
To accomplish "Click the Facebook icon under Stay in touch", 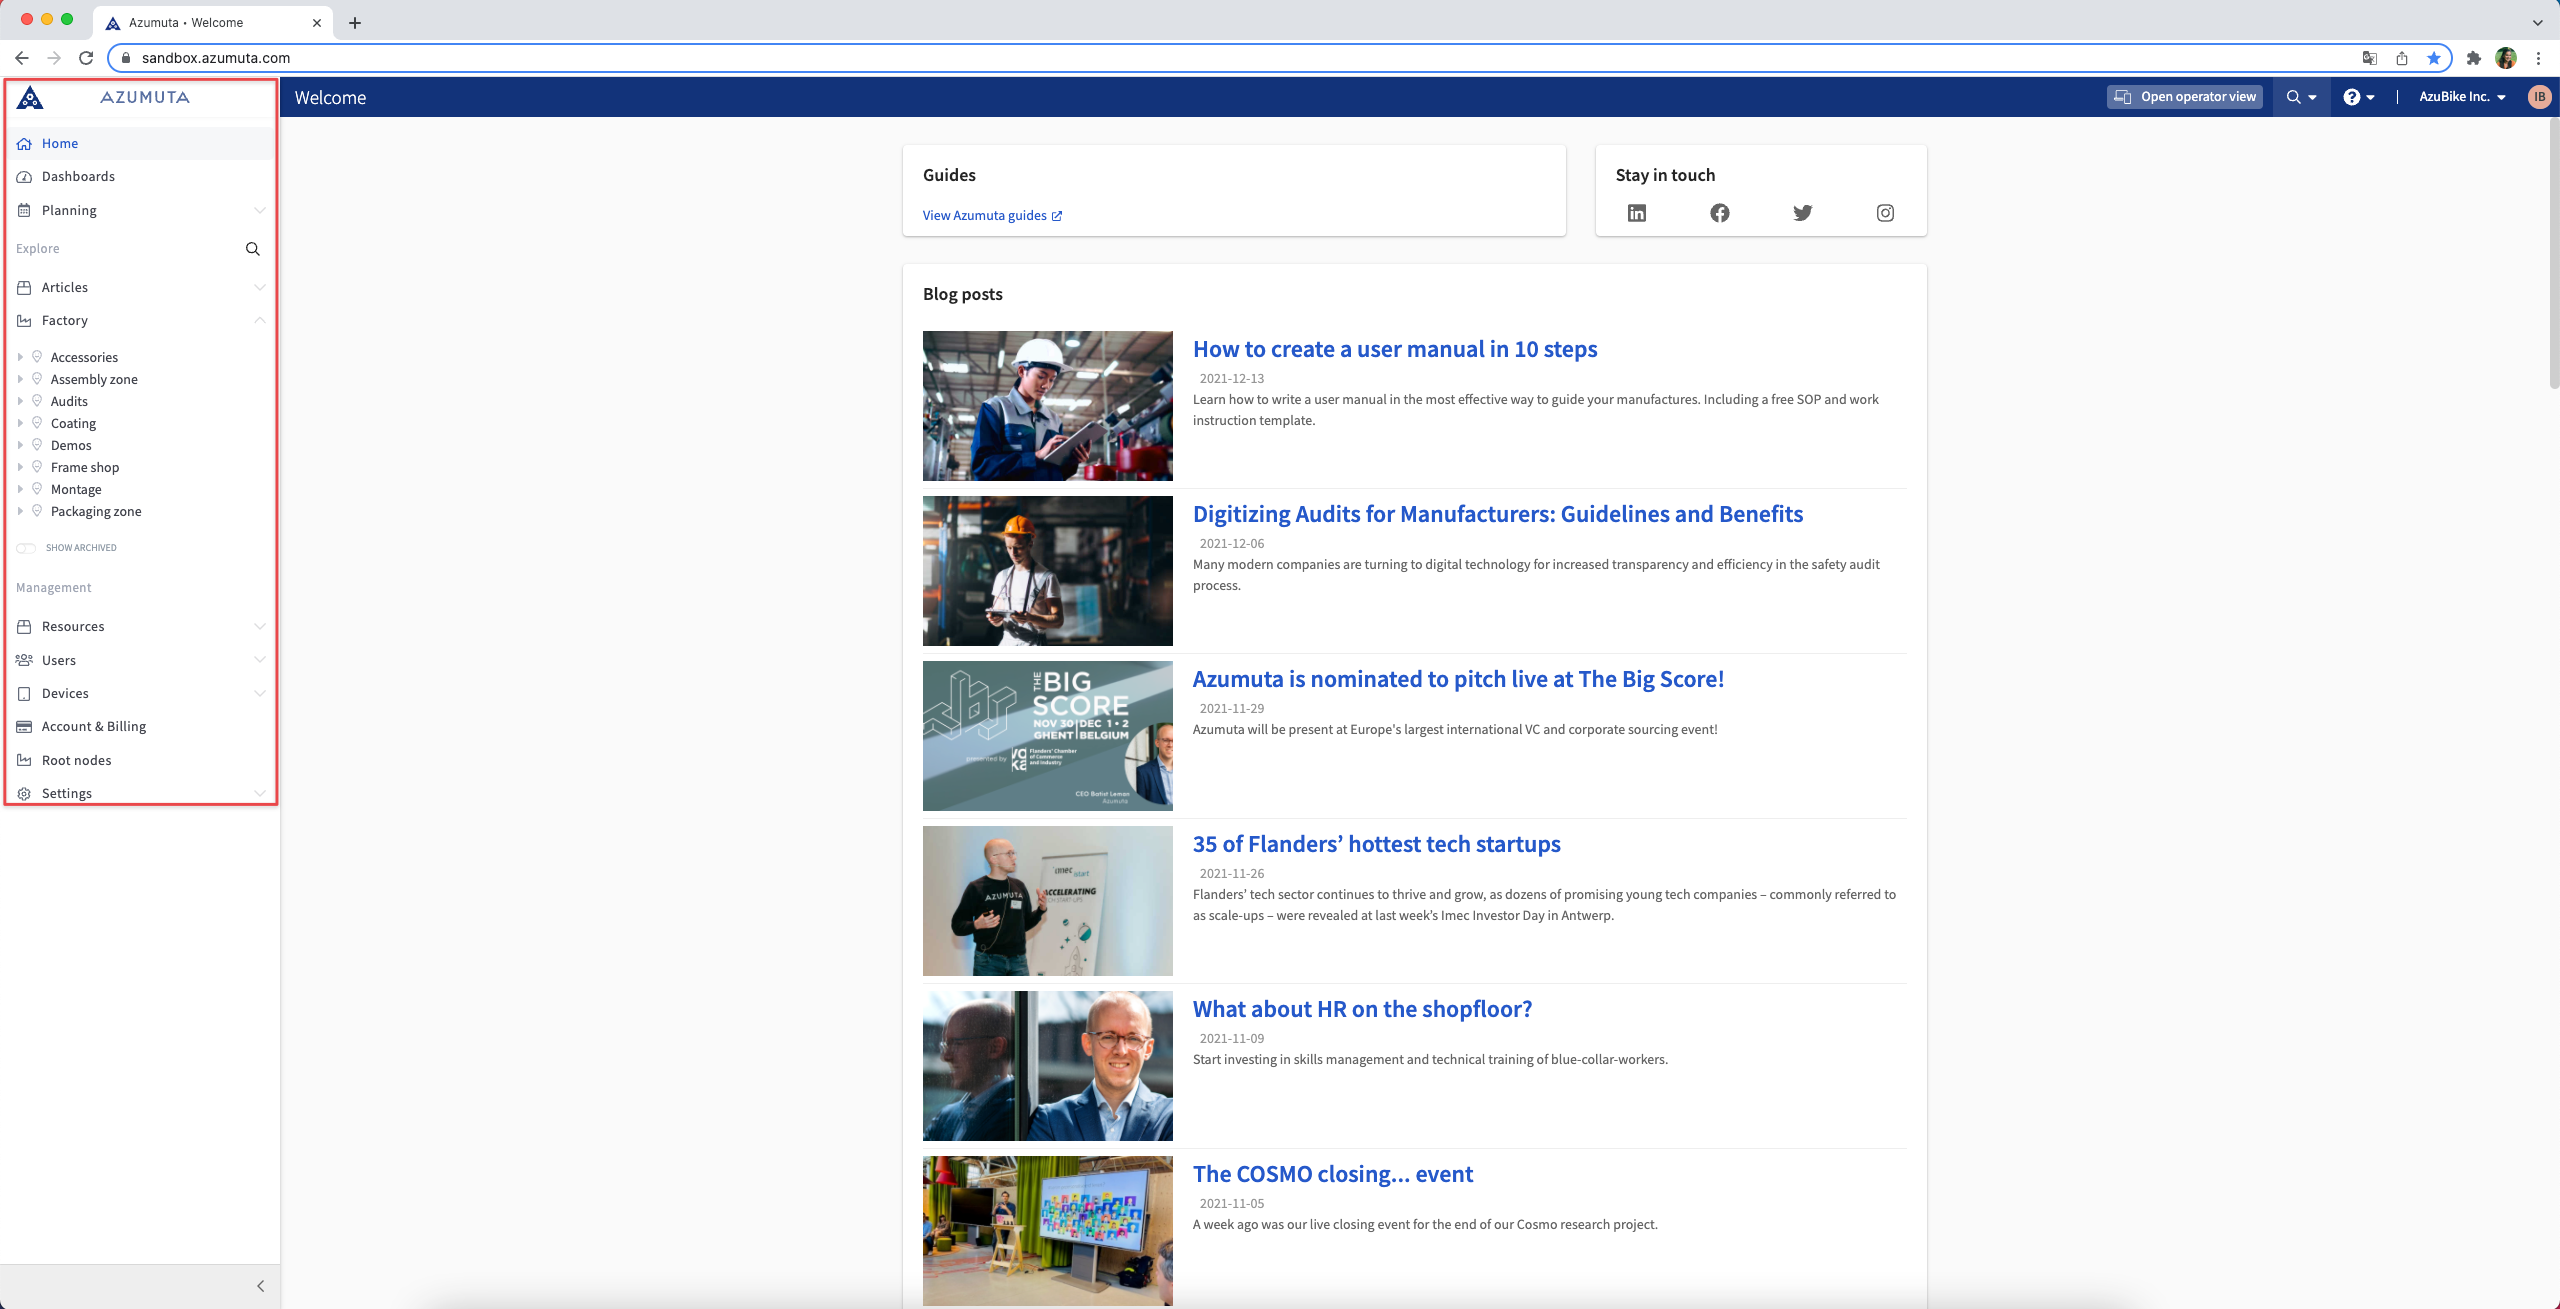I will coord(1719,213).
